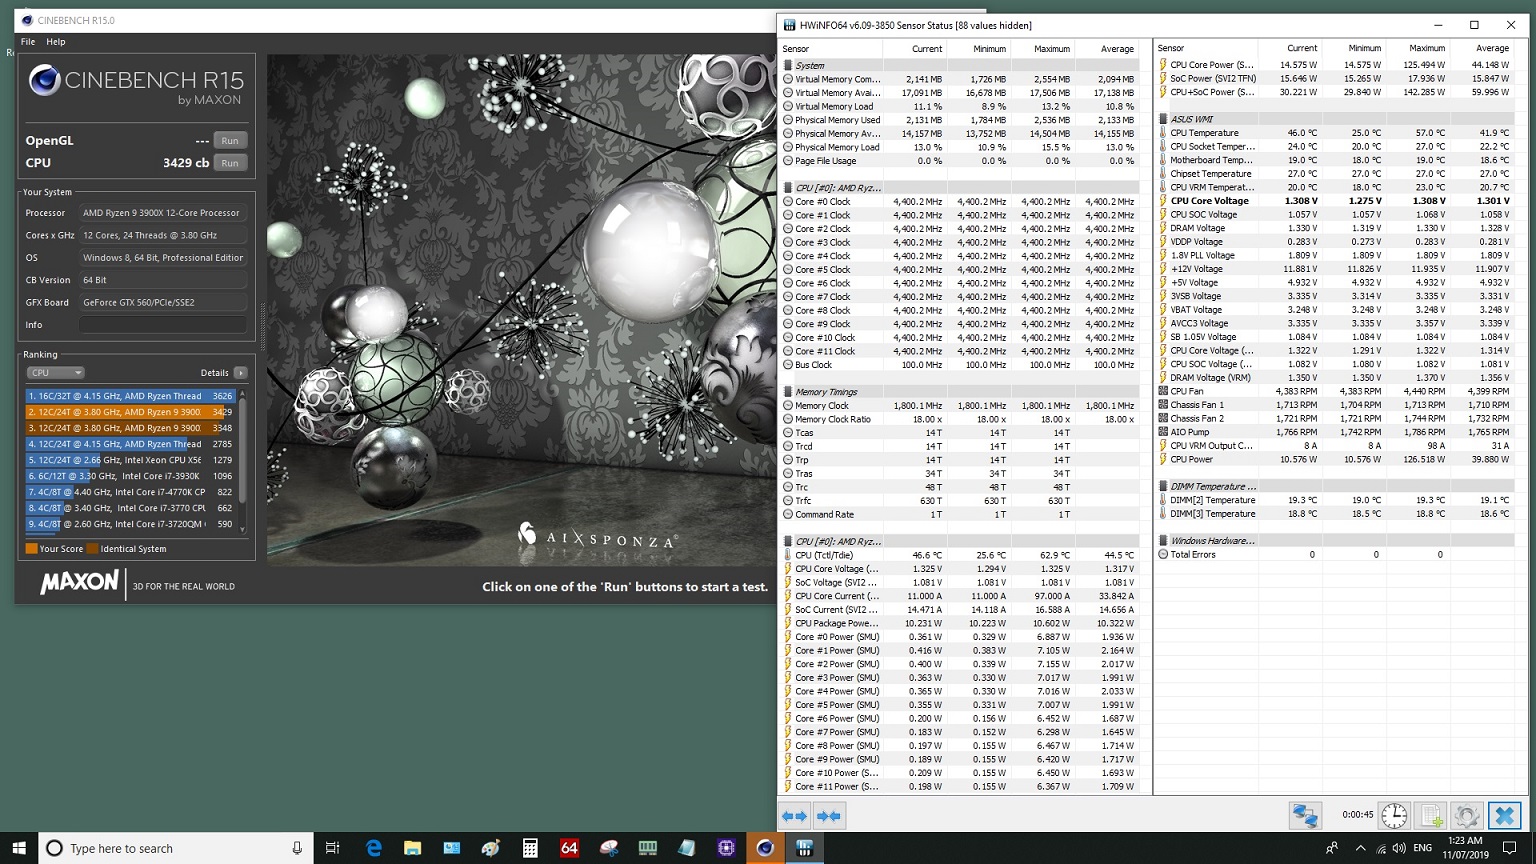Select the Core #0 Clock sensor row
This screenshot has width=1536, height=864.
point(961,202)
